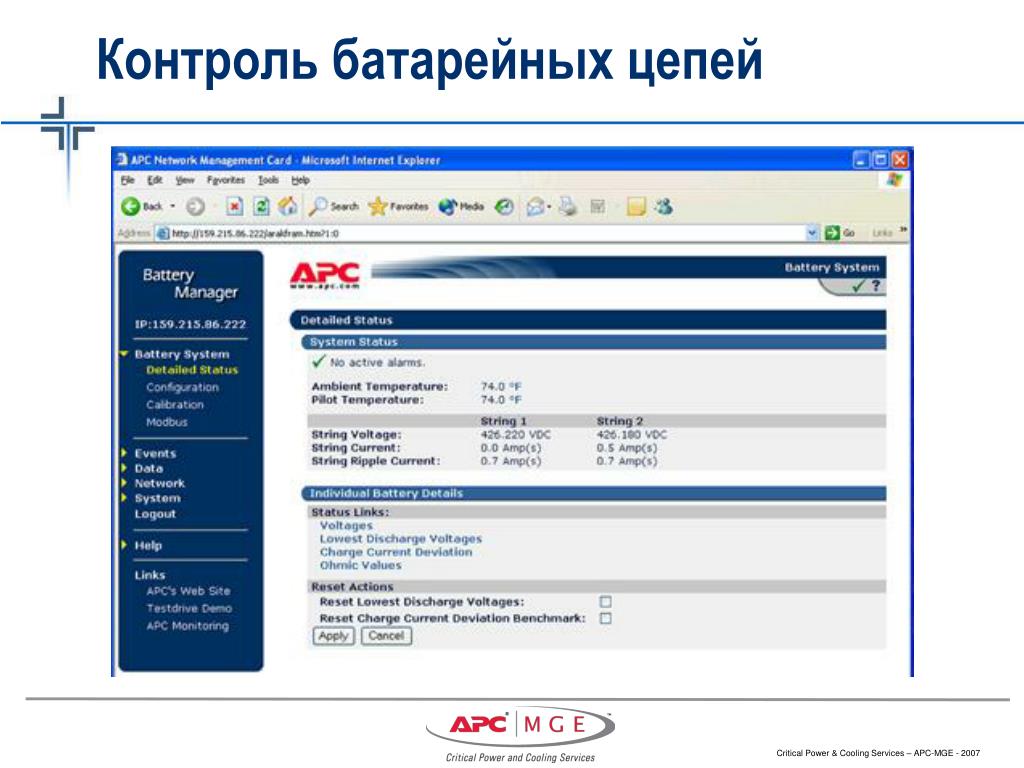Open Back button history dropdown arrow
This screenshot has height=768, width=1024.
(173, 206)
